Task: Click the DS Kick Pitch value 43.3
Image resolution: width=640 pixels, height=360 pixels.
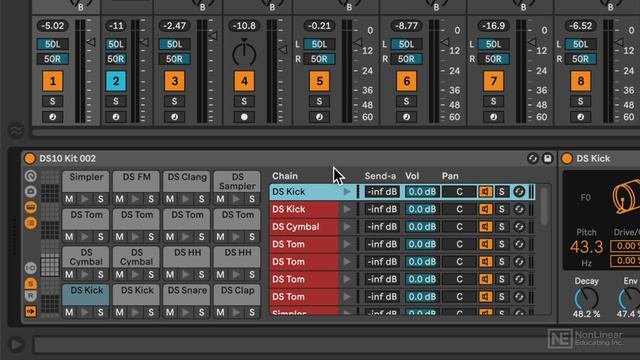Action: click(x=587, y=247)
